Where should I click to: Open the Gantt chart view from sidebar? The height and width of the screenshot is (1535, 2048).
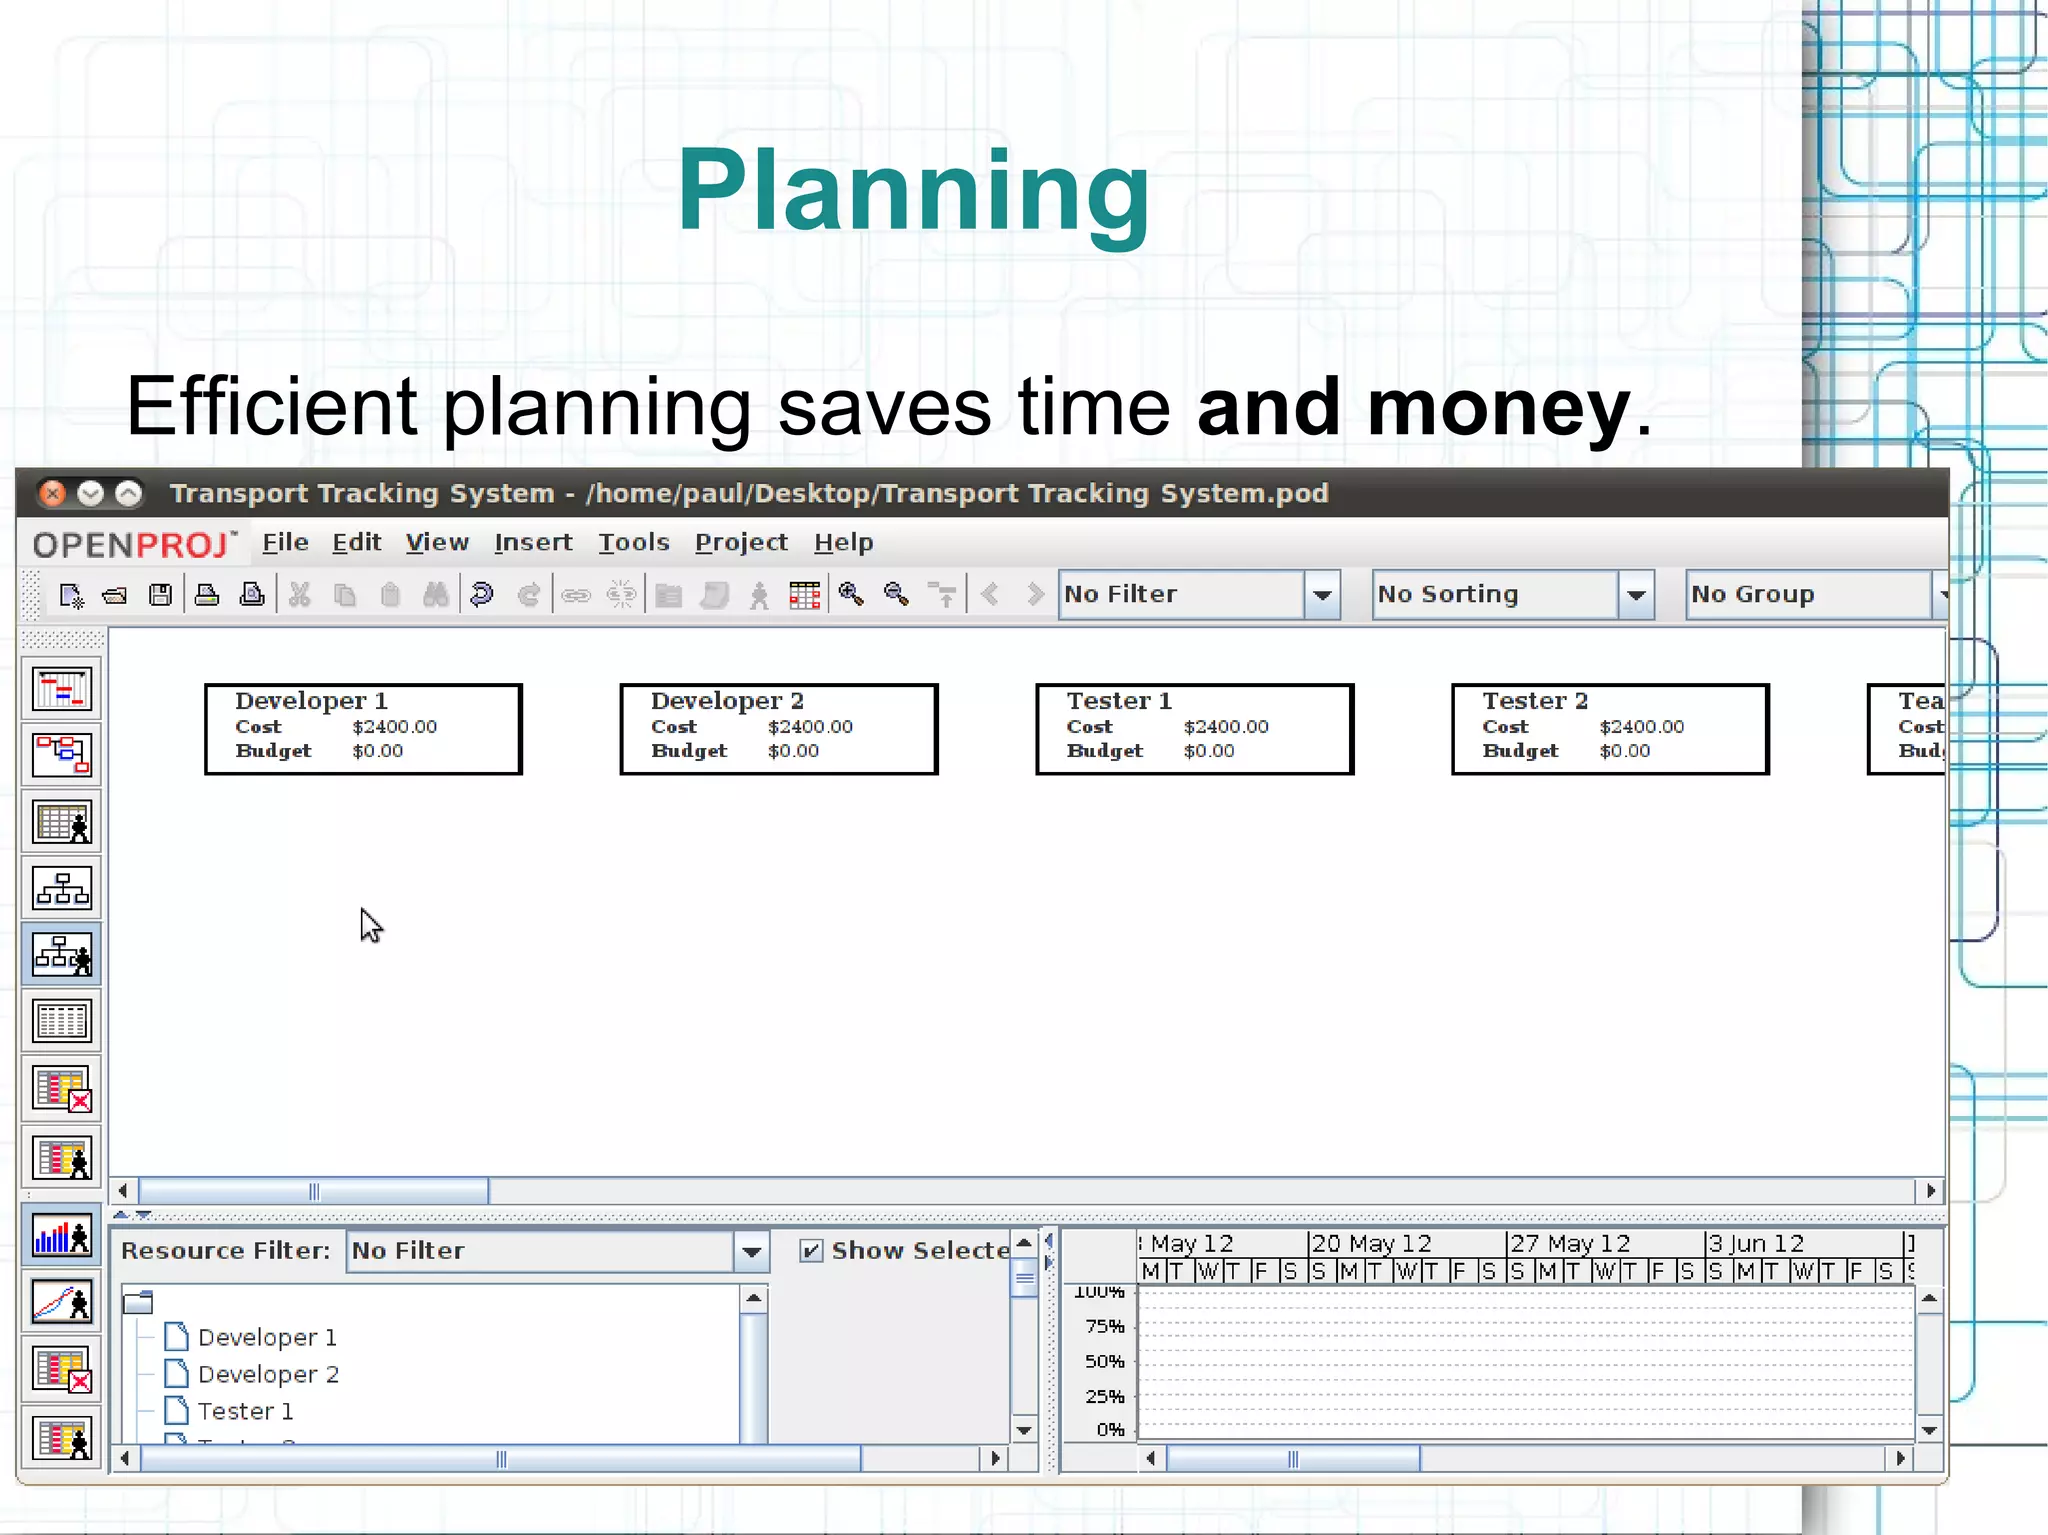click(x=62, y=689)
